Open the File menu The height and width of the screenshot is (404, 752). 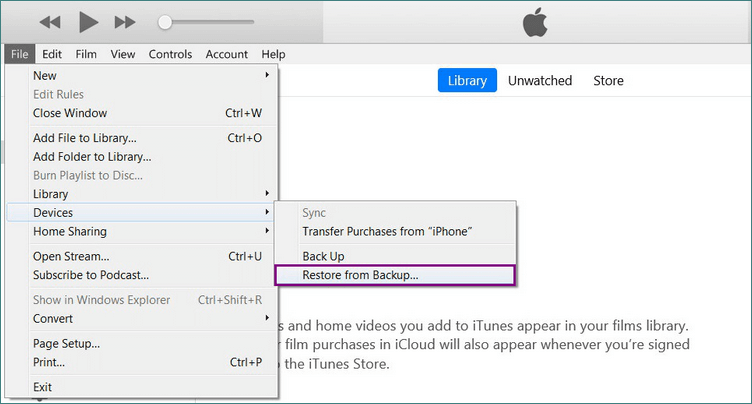(x=20, y=54)
